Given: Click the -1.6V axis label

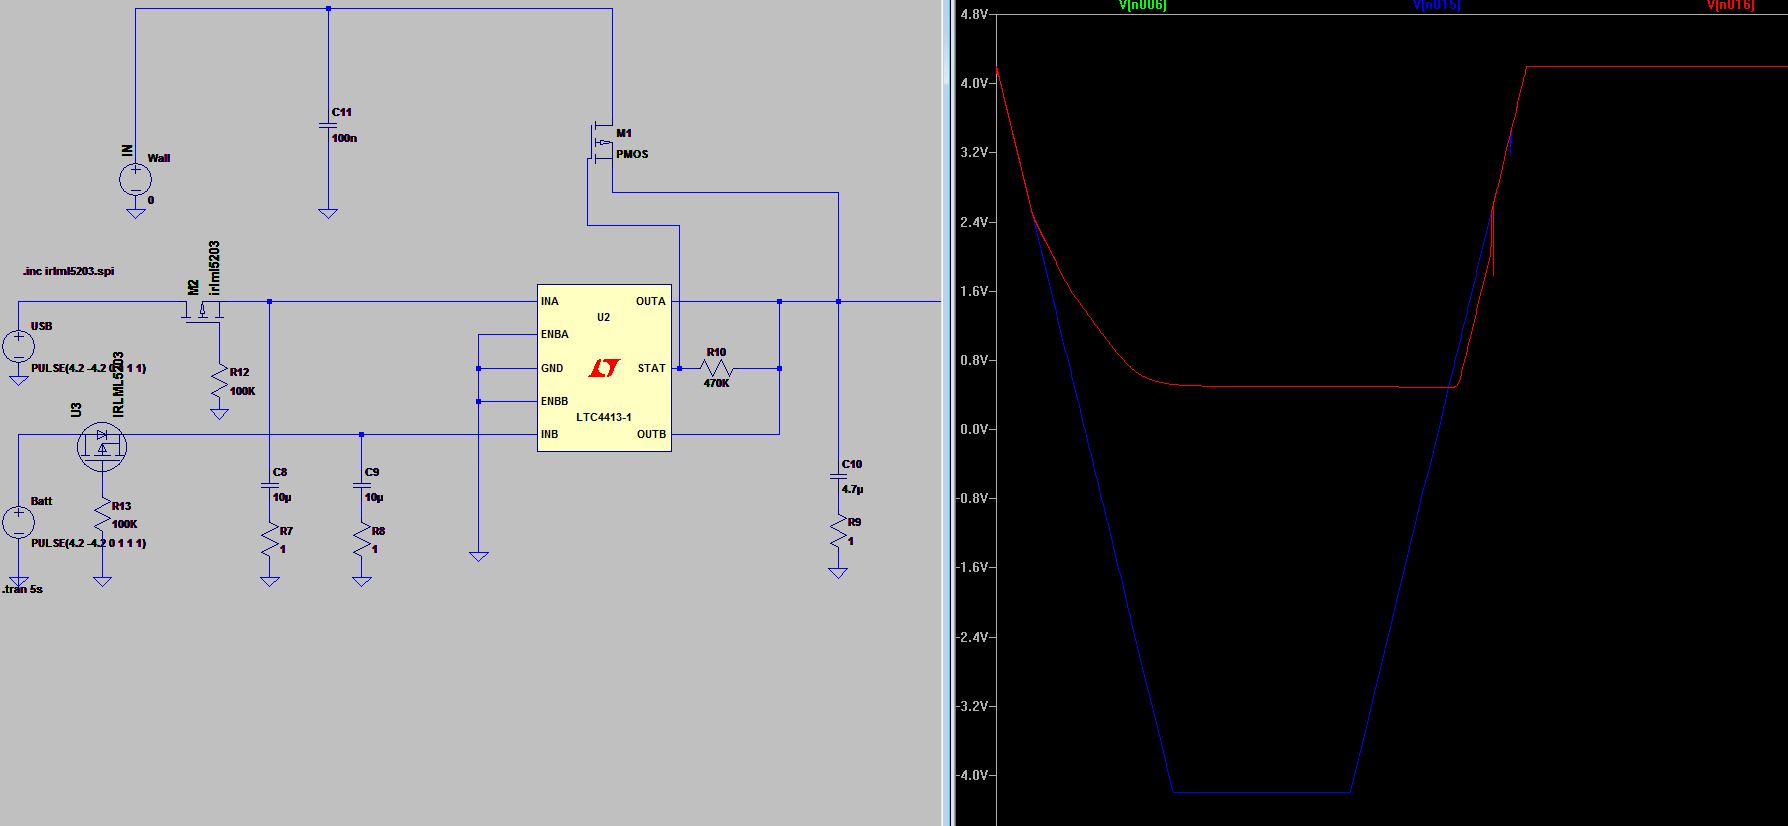Looking at the screenshot, I should tap(973, 567).
